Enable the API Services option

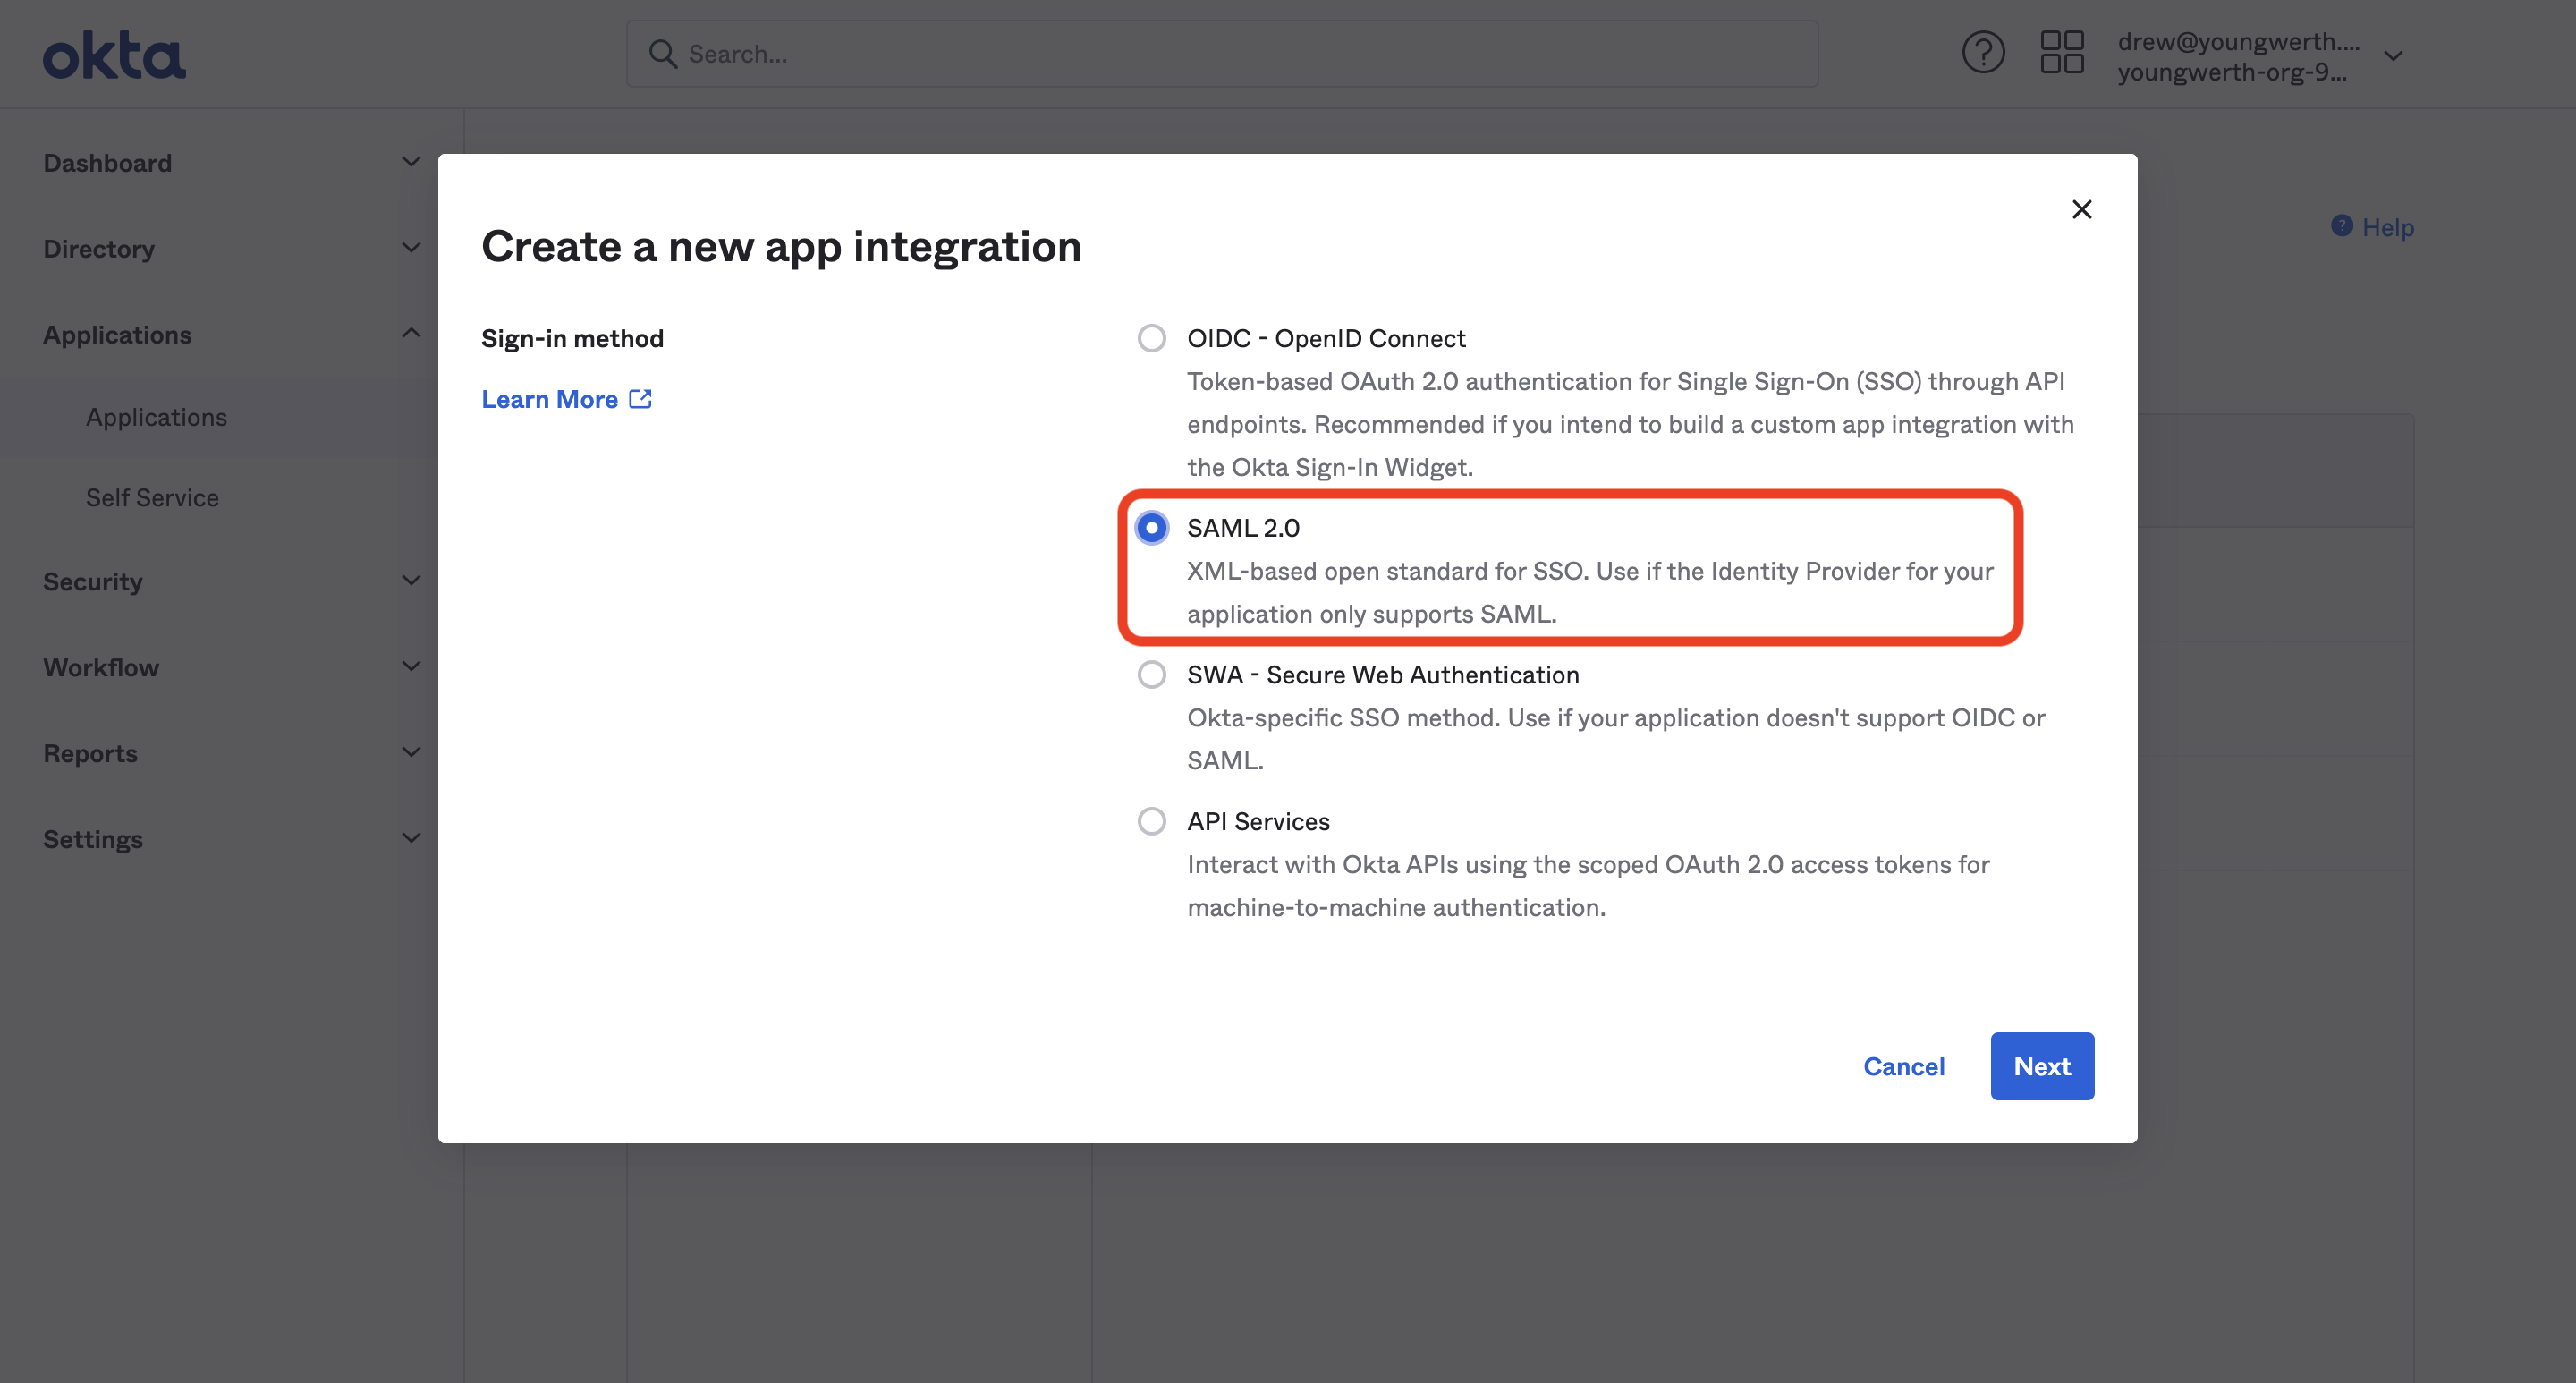(1152, 820)
